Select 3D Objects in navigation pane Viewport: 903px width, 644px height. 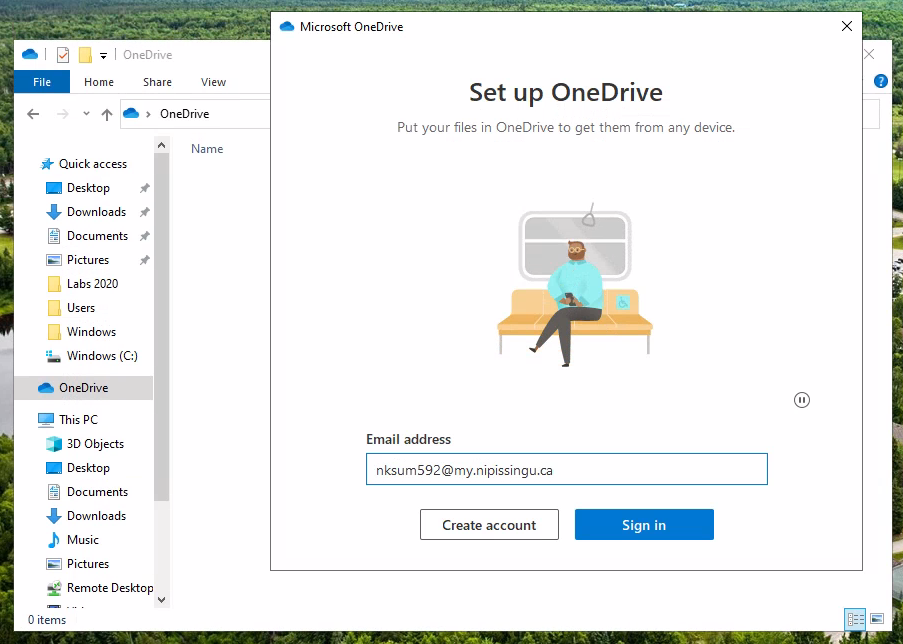tap(95, 444)
